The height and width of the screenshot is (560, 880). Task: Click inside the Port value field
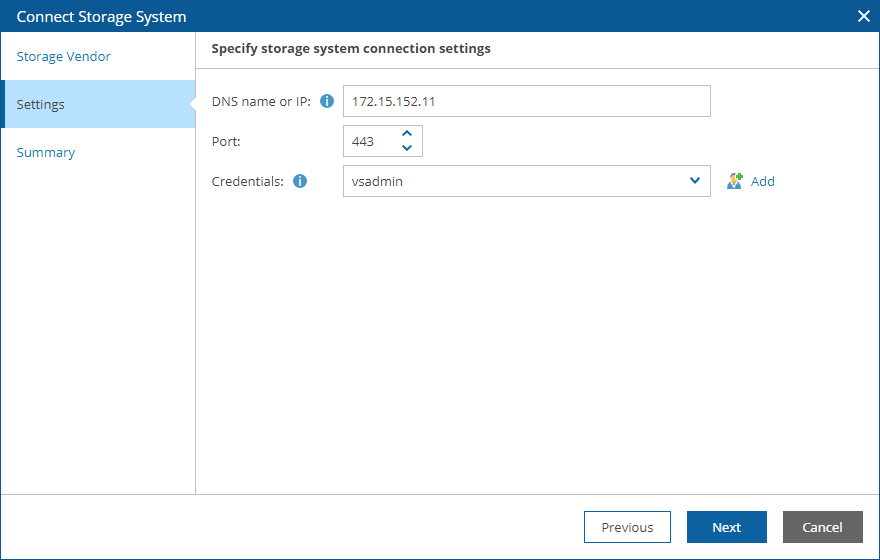[x=367, y=142]
